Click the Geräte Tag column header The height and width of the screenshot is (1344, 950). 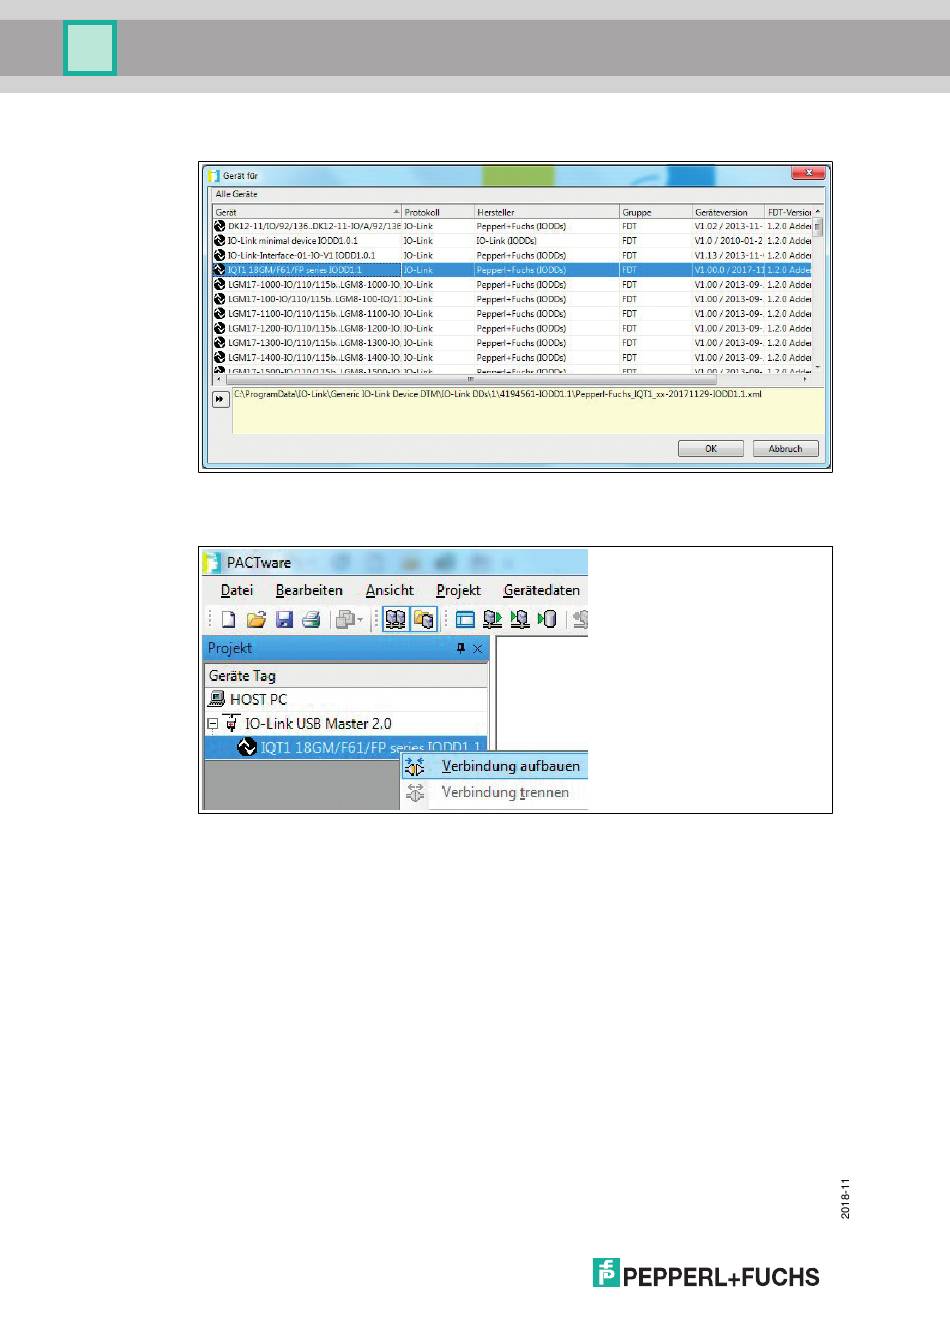coord(346,676)
